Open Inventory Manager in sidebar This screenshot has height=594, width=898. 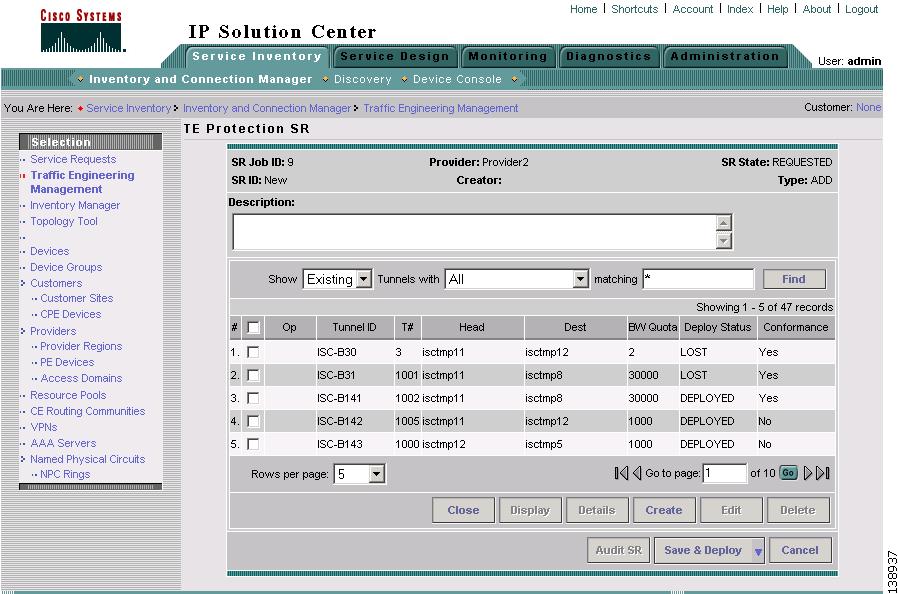coord(75,205)
